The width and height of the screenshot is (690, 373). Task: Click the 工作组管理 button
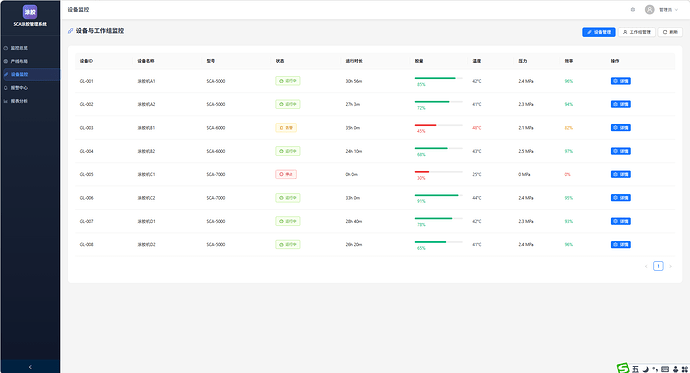point(637,32)
